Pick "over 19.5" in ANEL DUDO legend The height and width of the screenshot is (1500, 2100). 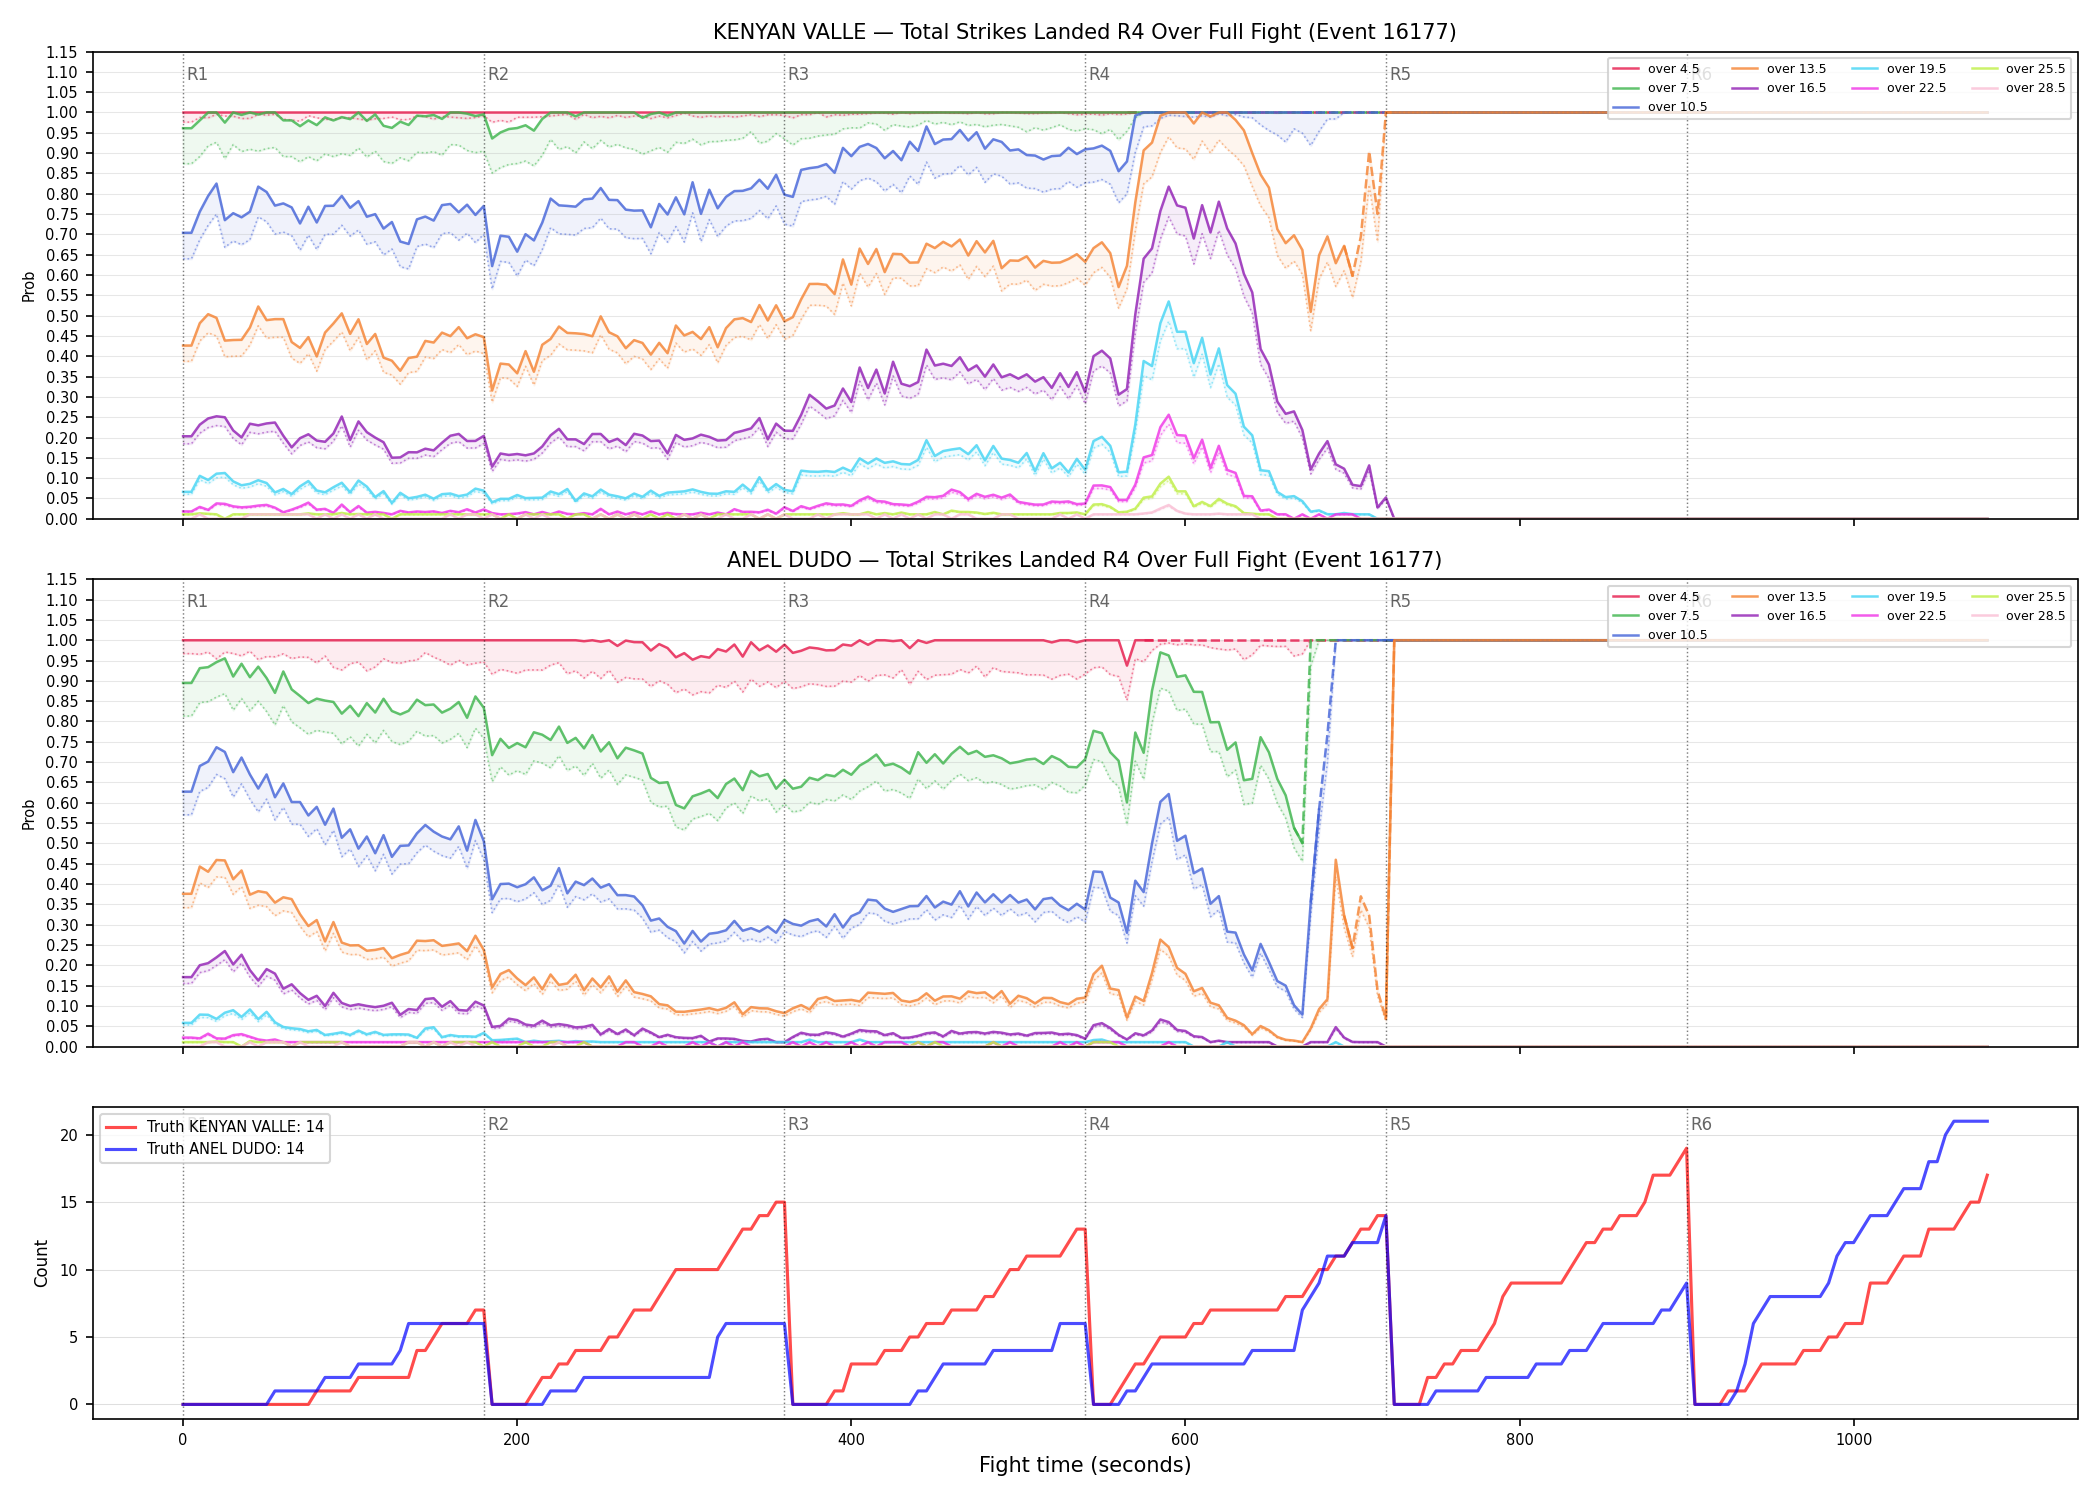point(1898,597)
